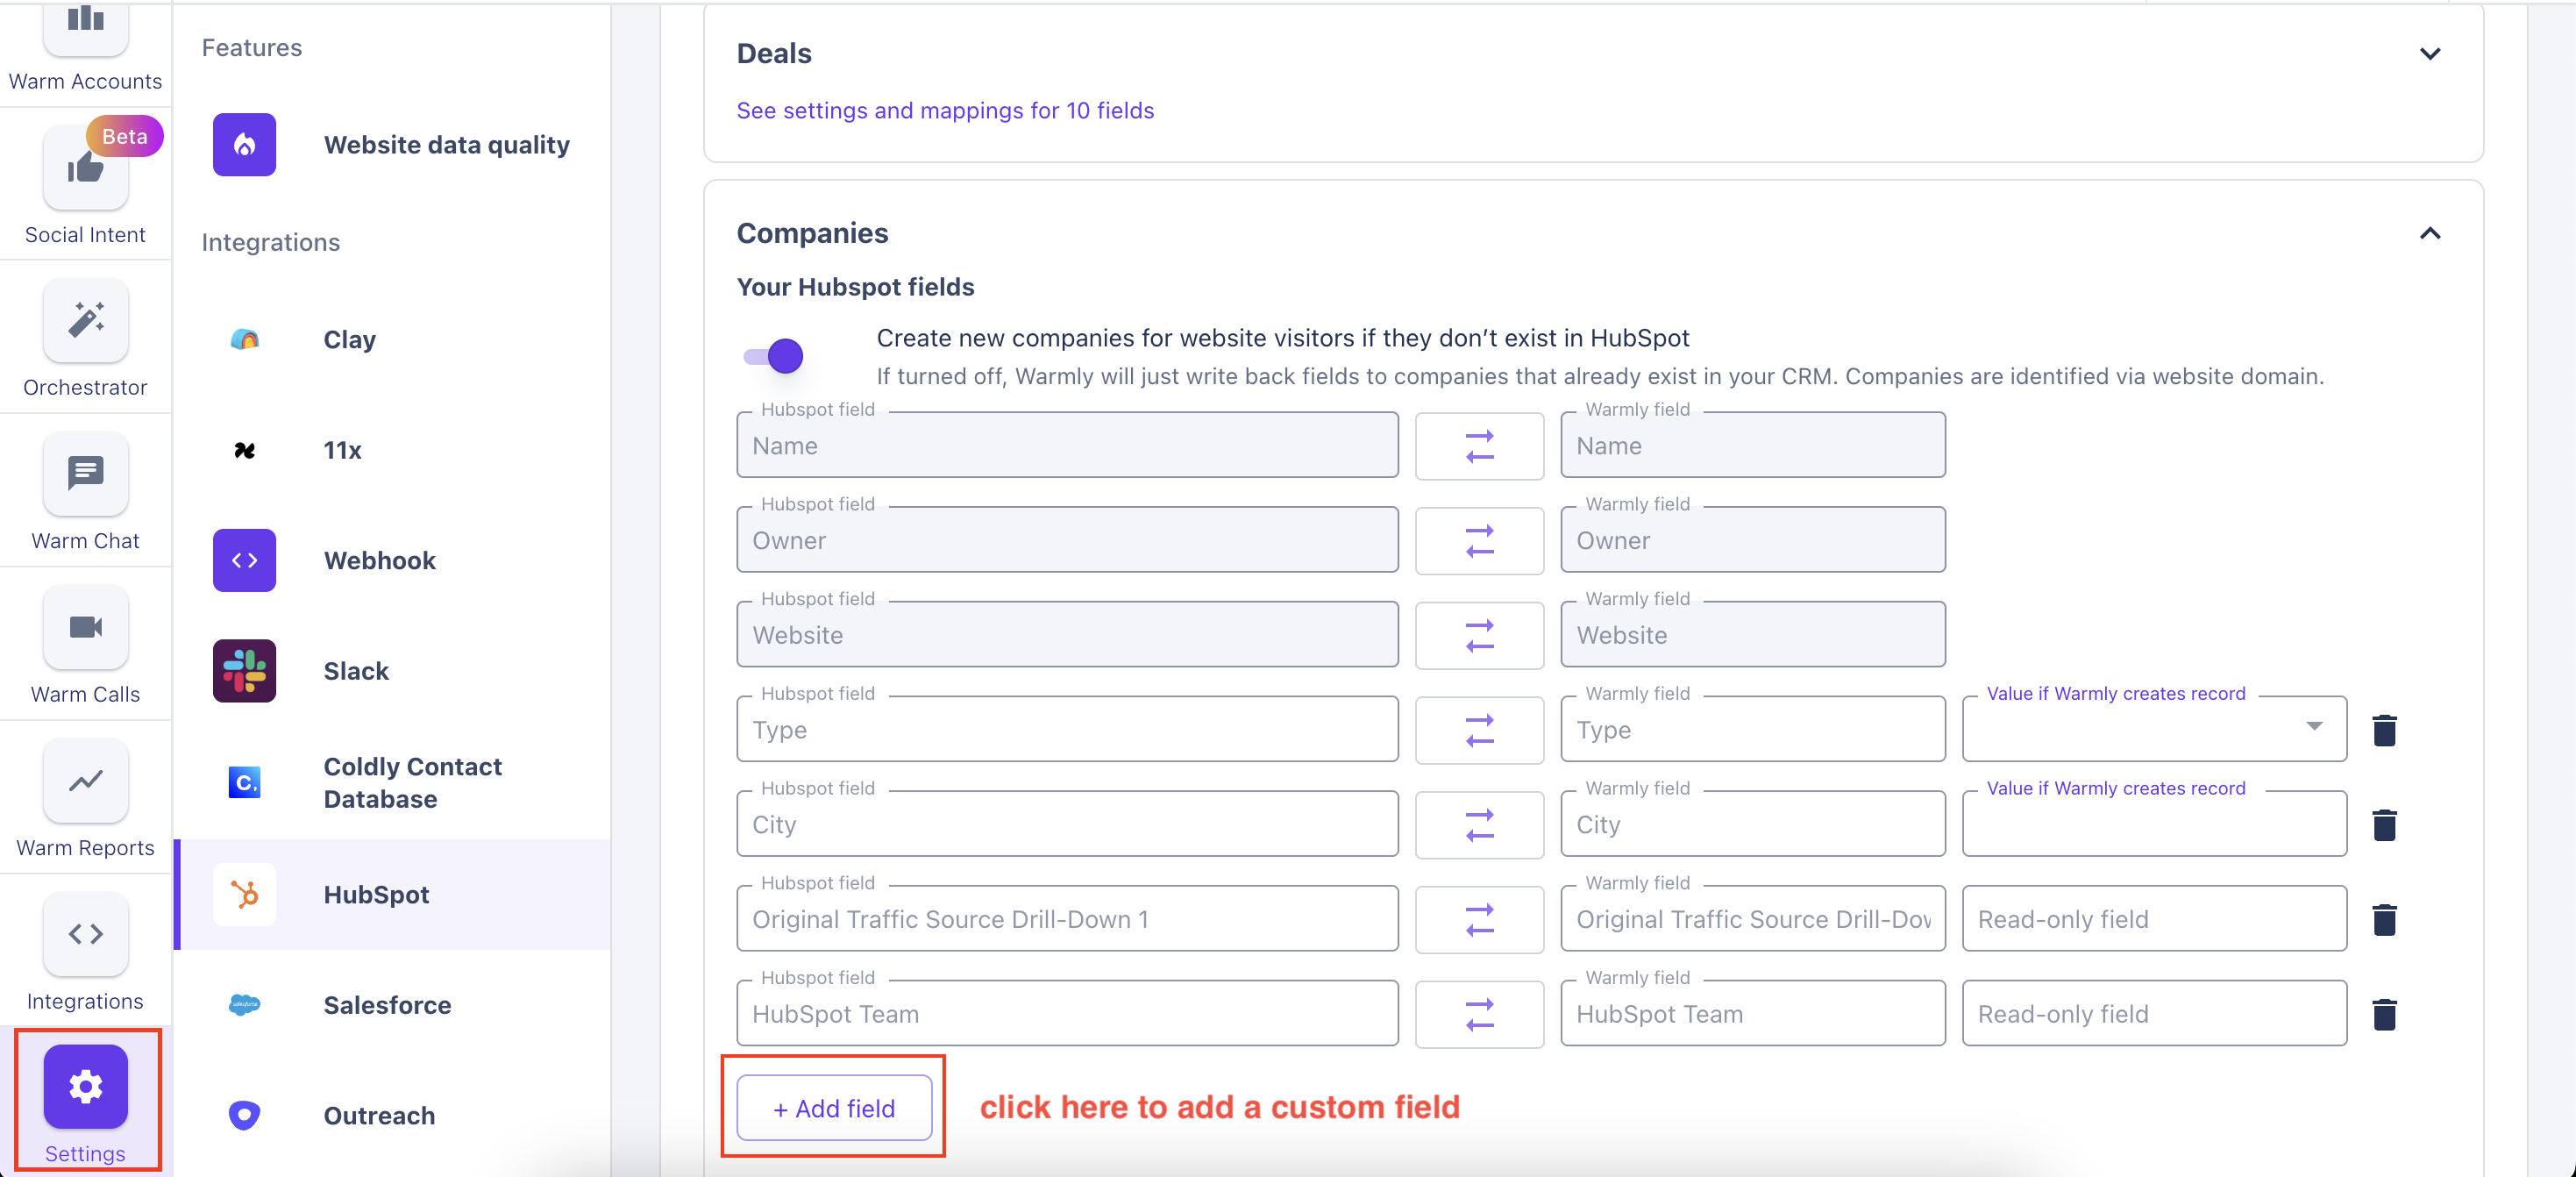Click City value if Warmly creates record input
The width and height of the screenshot is (2576, 1177).
[x=2153, y=825]
